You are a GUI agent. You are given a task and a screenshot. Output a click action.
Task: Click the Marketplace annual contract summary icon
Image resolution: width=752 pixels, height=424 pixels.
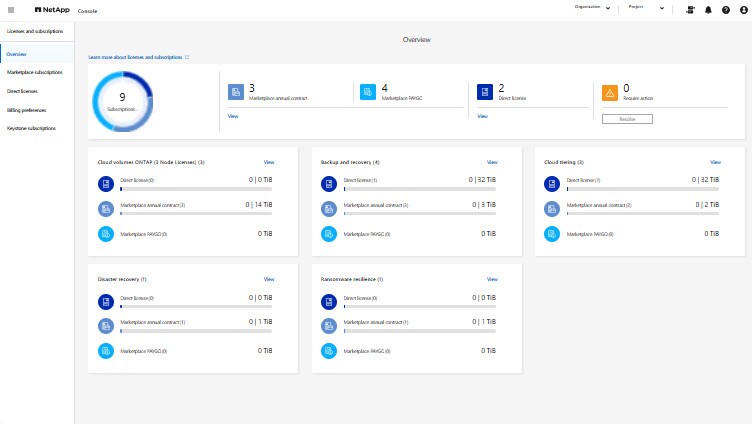point(236,92)
